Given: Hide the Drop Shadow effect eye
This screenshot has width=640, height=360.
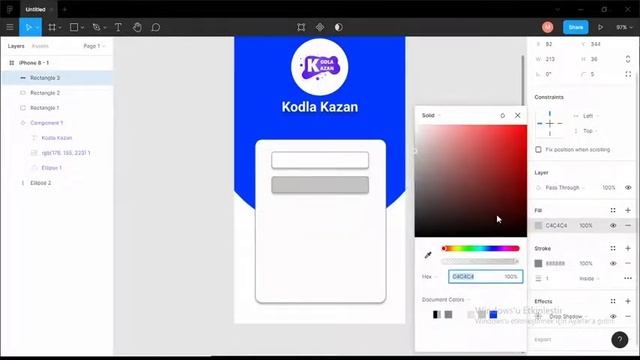Looking at the screenshot, I should pos(613,316).
